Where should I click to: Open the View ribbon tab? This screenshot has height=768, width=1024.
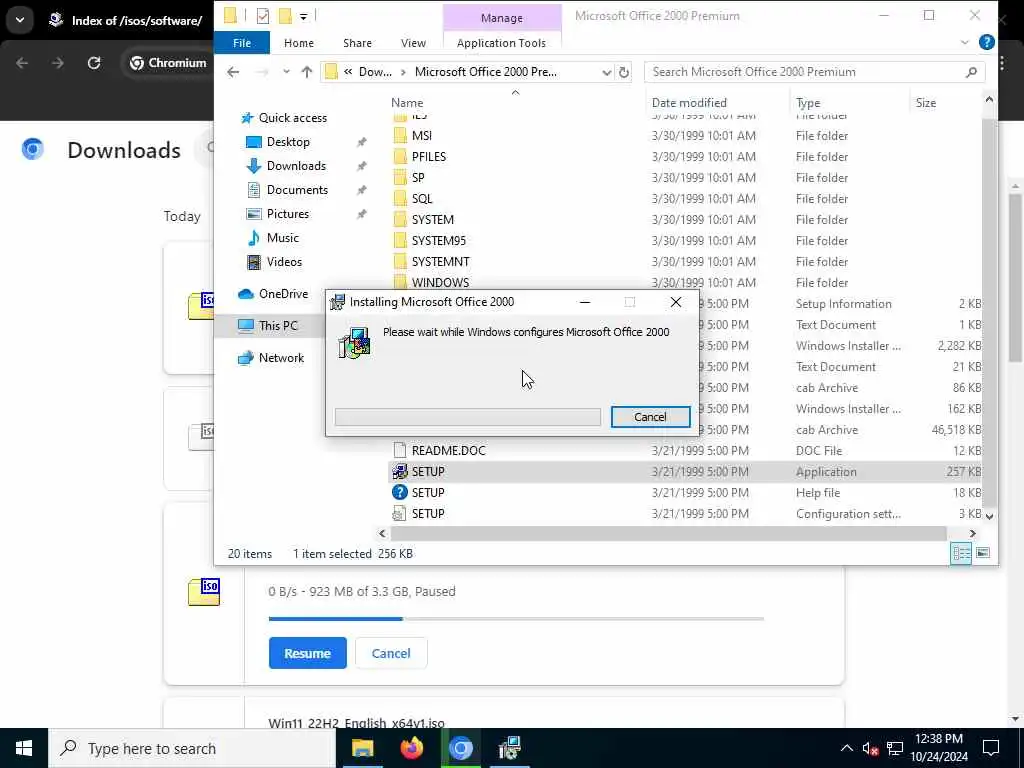point(413,43)
